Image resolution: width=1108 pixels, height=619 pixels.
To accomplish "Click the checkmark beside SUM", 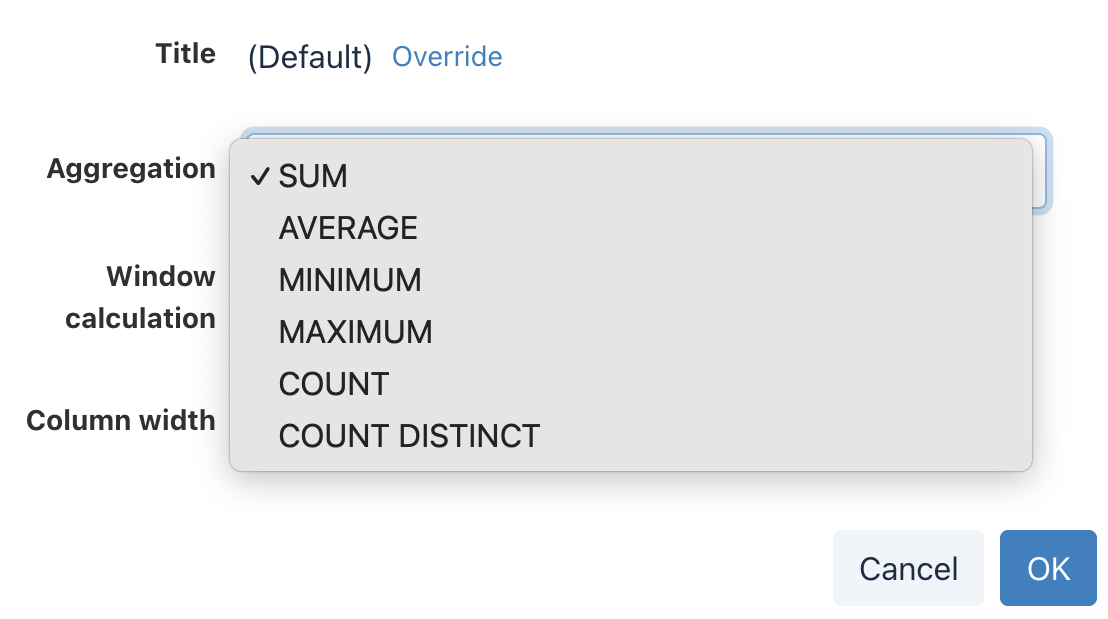I will [260, 177].
